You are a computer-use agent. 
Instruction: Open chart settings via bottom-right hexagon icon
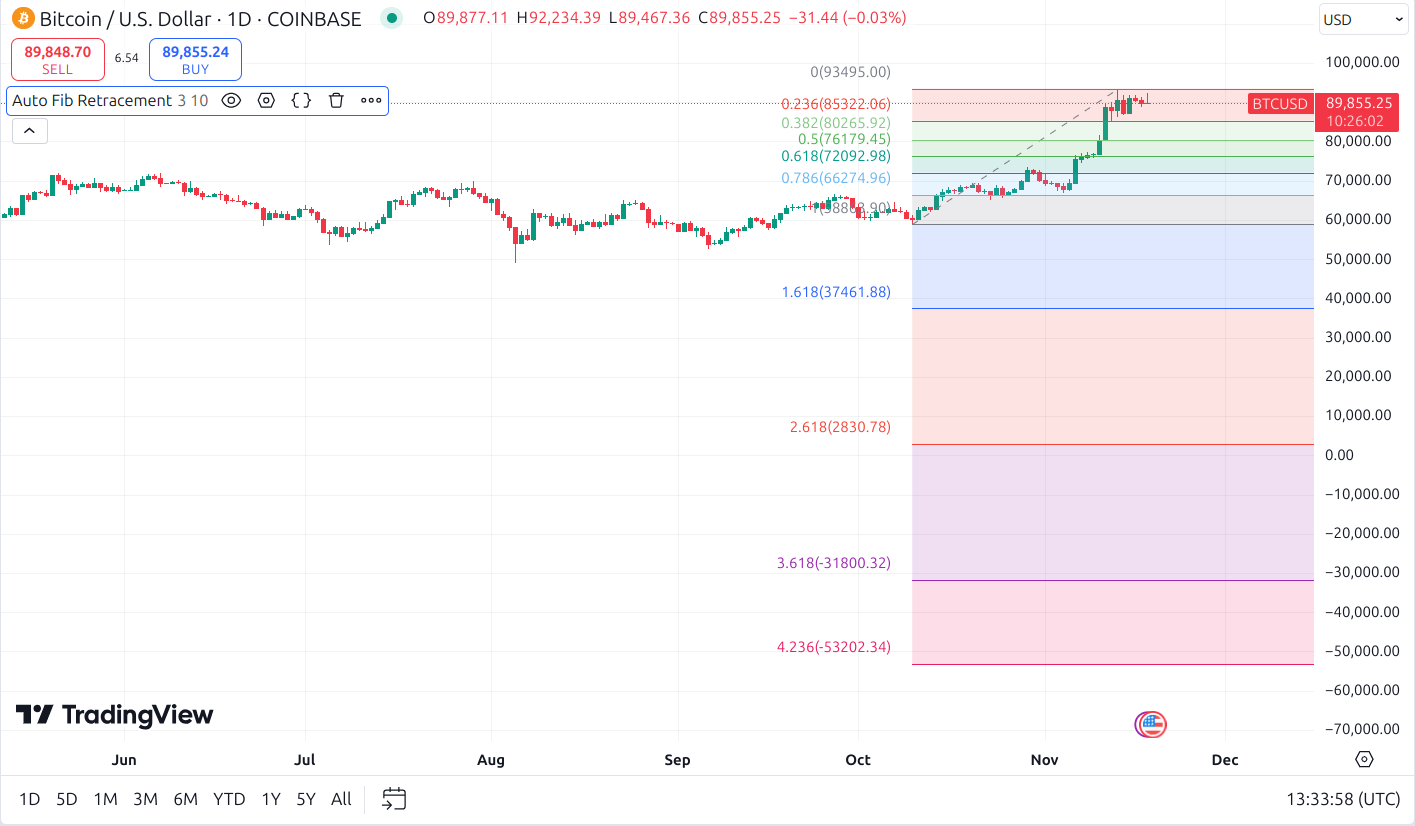pyautogui.click(x=1364, y=760)
